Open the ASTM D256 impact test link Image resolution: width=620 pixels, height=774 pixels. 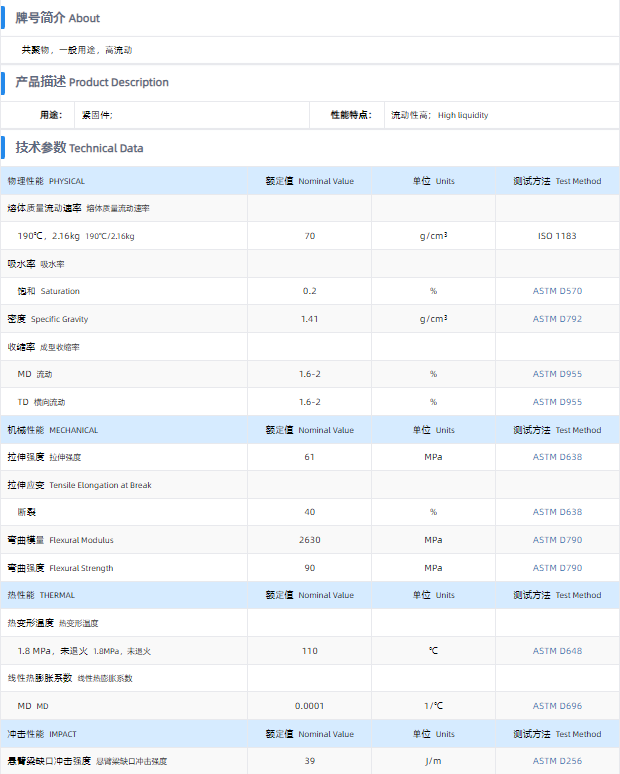point(557,761)
